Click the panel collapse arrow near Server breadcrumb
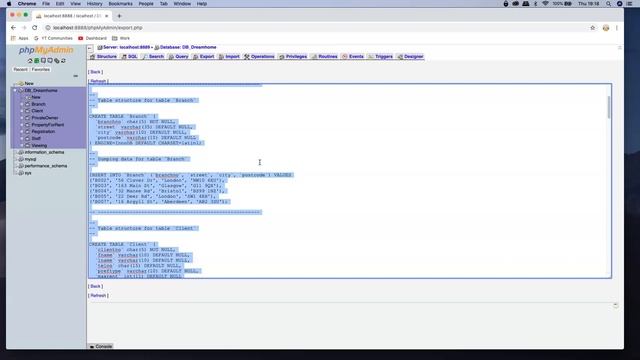The width and height of the screenshot is (640, 360). pos(90,48)
